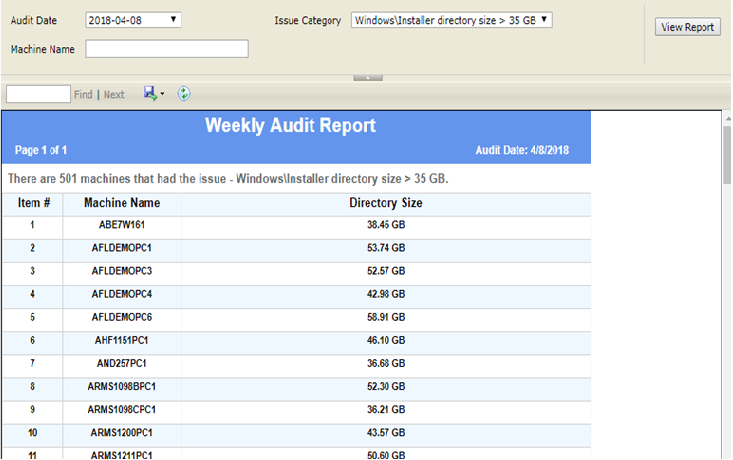Select machine name AFLDEMOPC1
The height and width of the screenshot is (460, 733).
point(122,248)
